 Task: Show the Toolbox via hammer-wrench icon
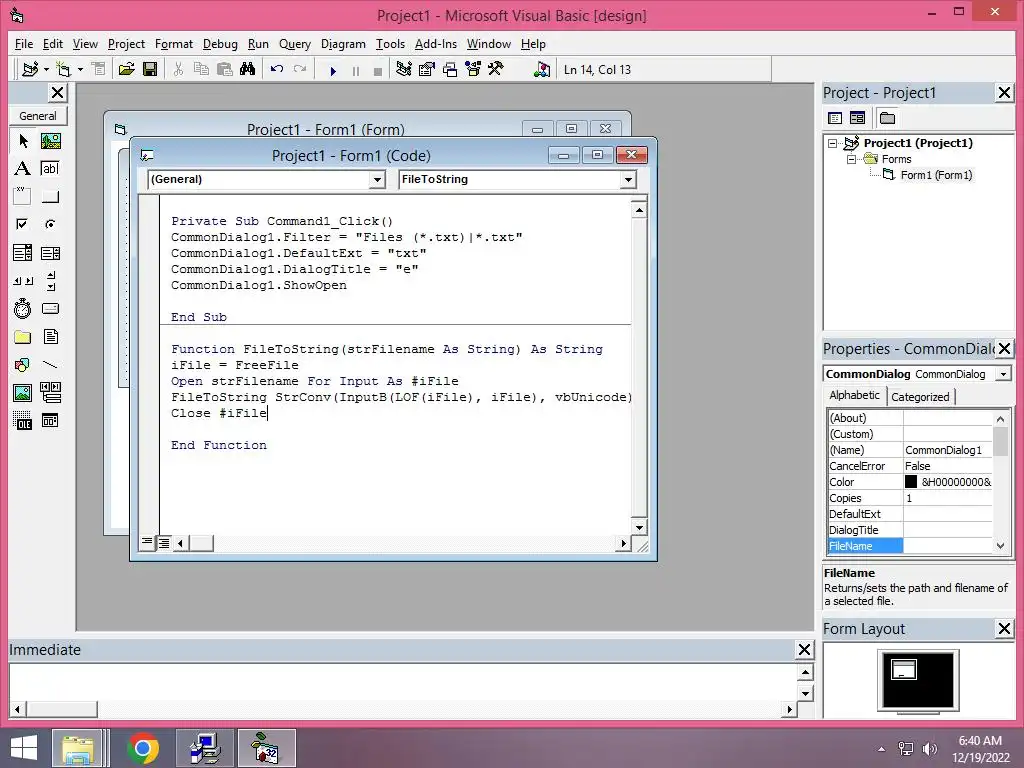point(496,69)
